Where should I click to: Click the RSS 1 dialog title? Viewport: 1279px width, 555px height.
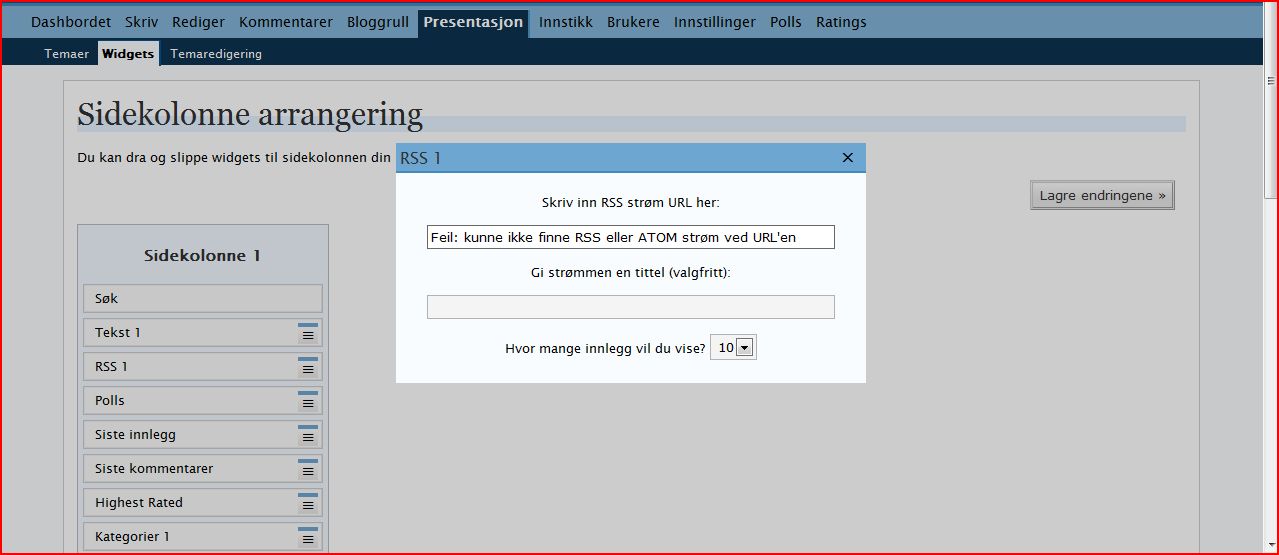420,158
